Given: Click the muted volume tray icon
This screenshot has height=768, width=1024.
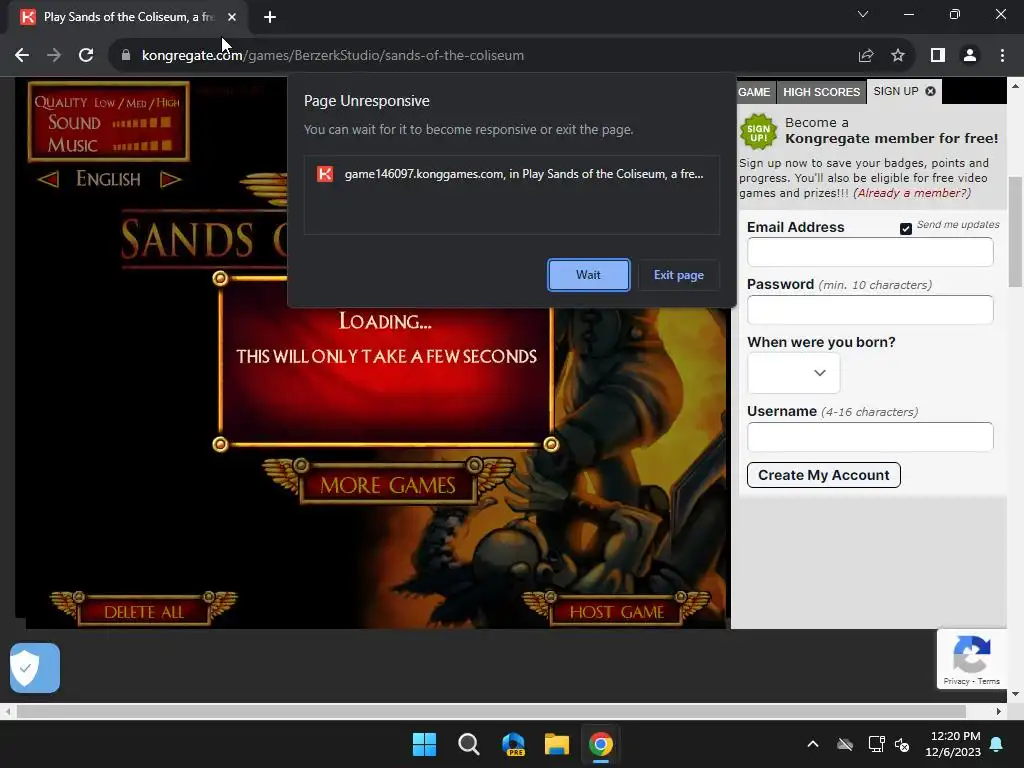Looking at the screenshot, I should point(903,744).
